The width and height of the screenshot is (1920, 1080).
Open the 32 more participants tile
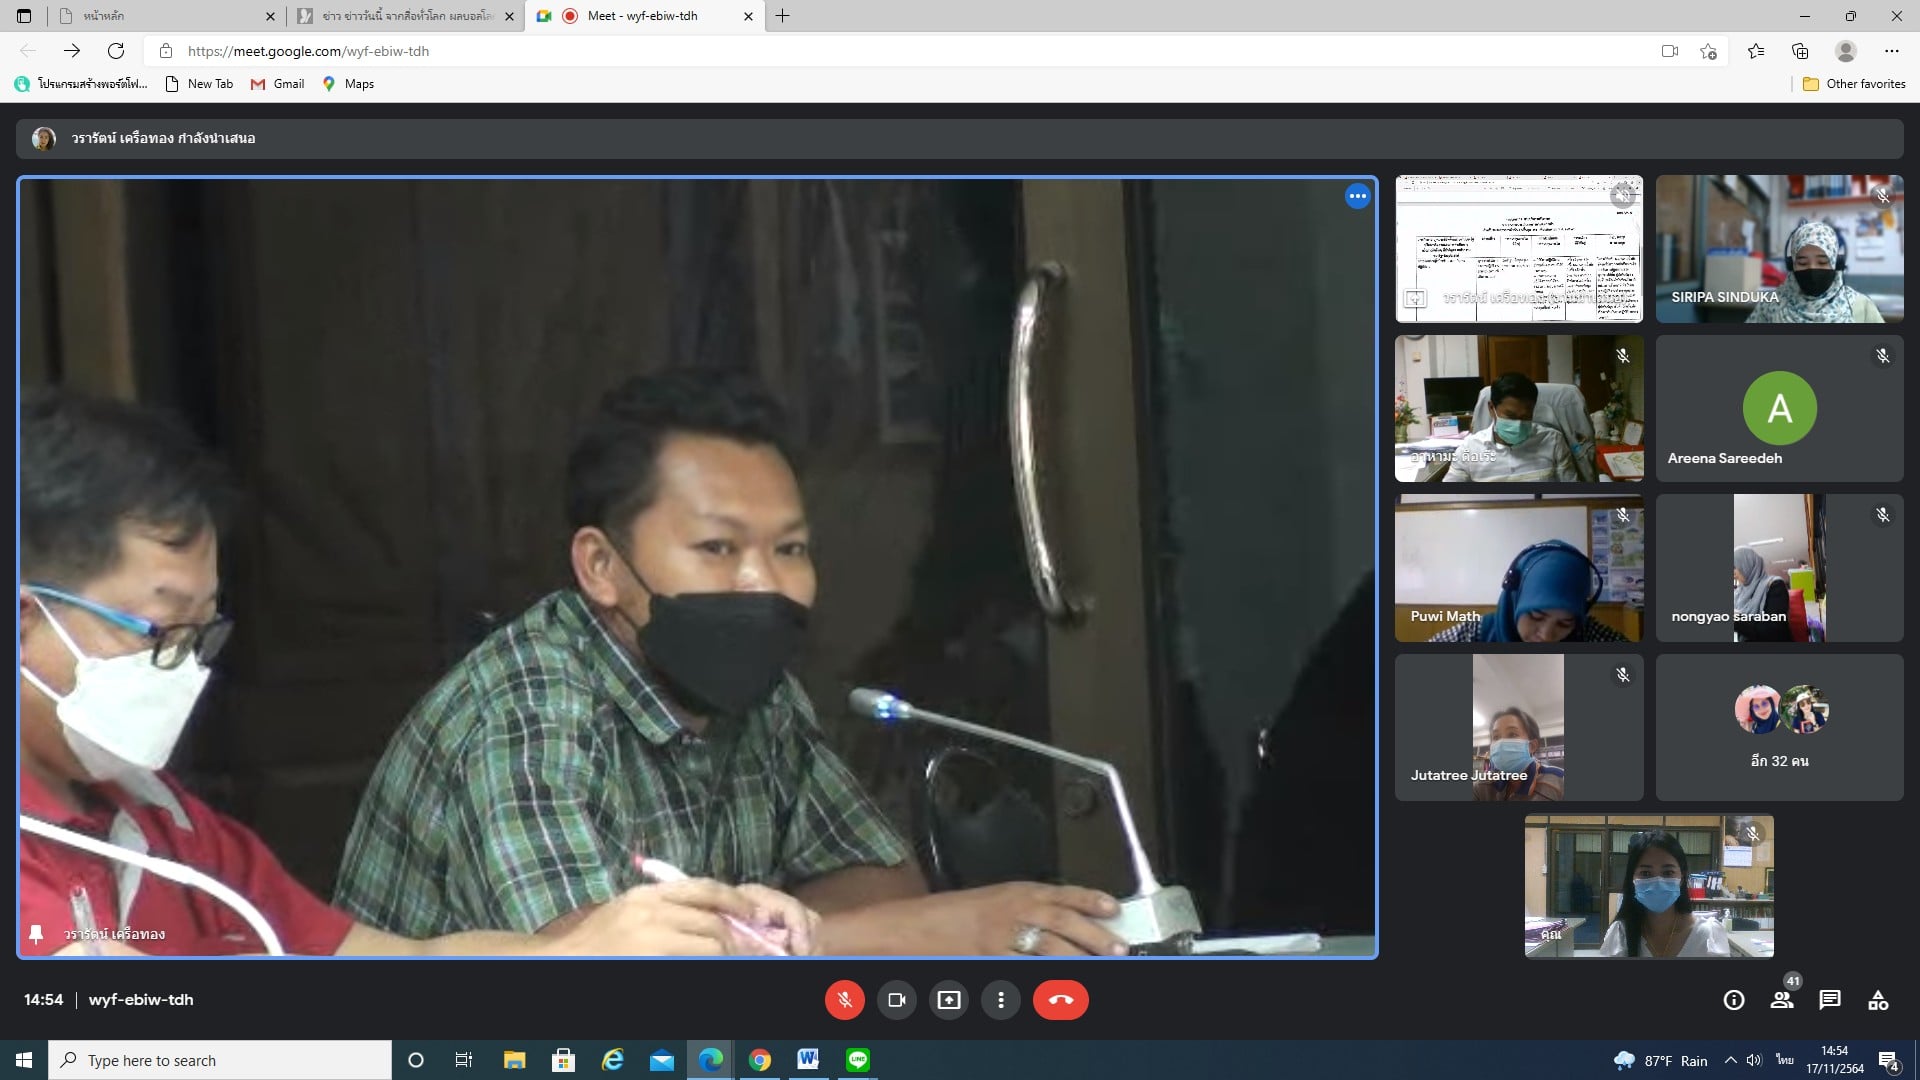pos(1779,728)
